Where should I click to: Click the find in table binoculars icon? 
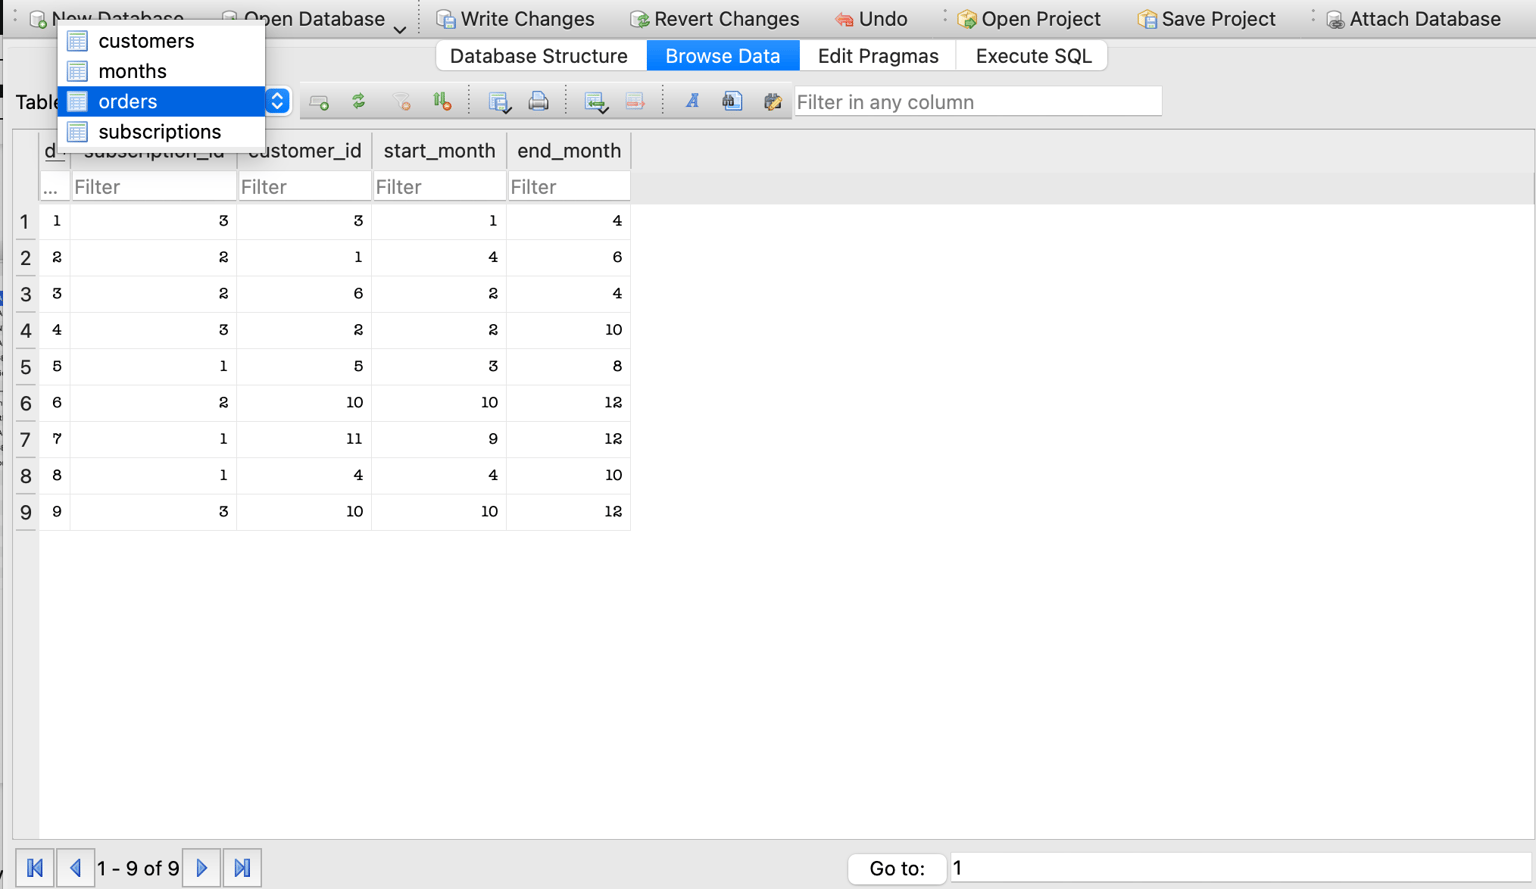[732, 101]
